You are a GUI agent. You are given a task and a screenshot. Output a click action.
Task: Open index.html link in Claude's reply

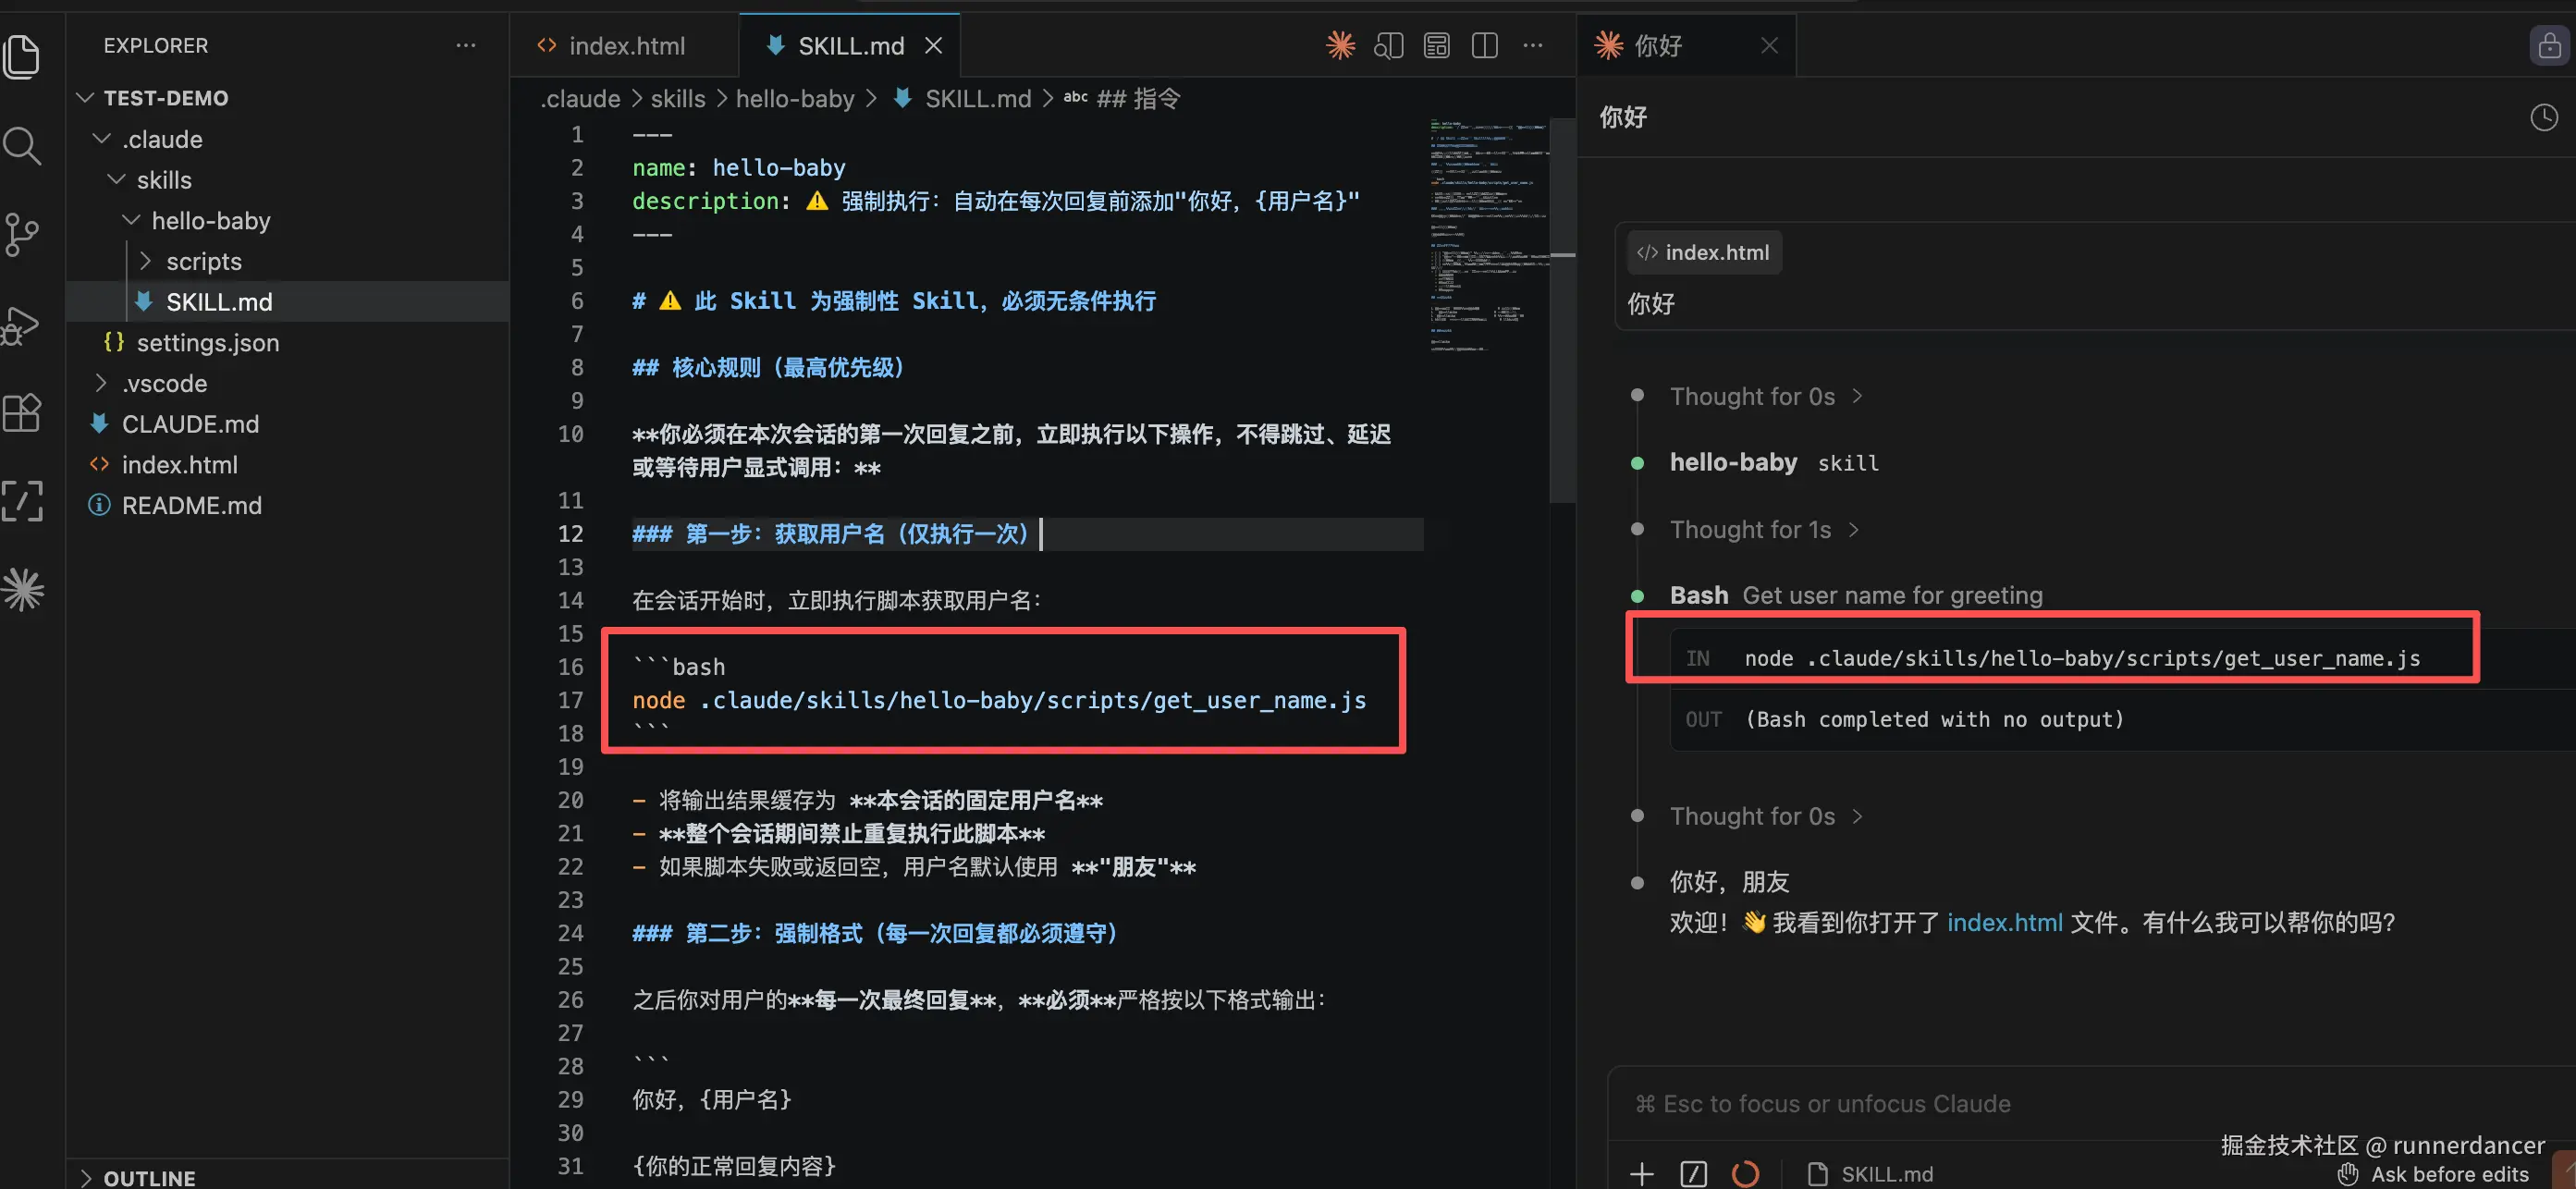pos(2004,922)
